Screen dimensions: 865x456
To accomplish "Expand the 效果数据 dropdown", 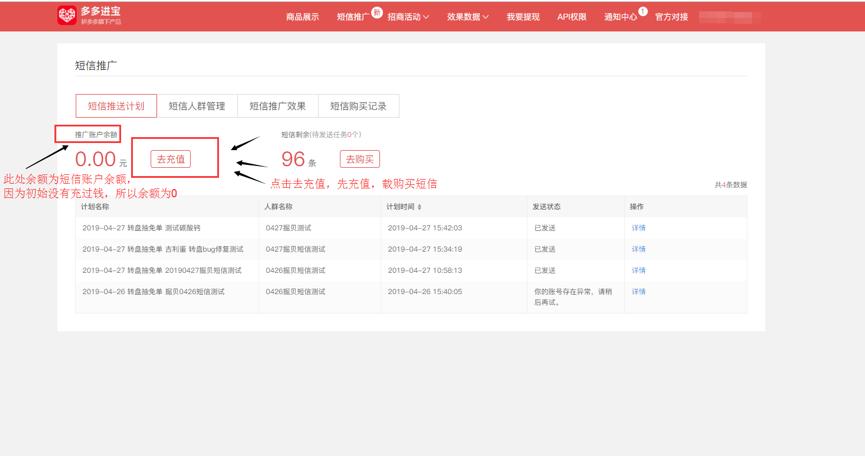I will click(x=468, y=17).
